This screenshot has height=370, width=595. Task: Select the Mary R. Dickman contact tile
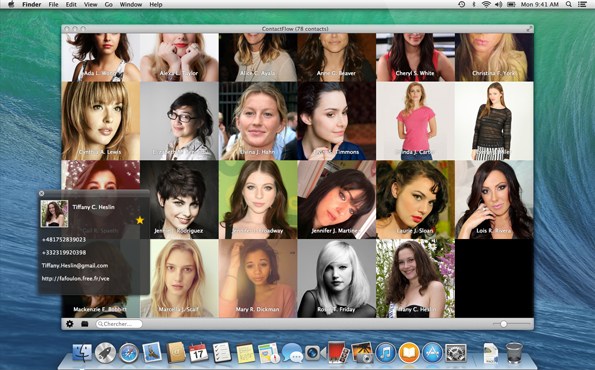coord(258,278)
